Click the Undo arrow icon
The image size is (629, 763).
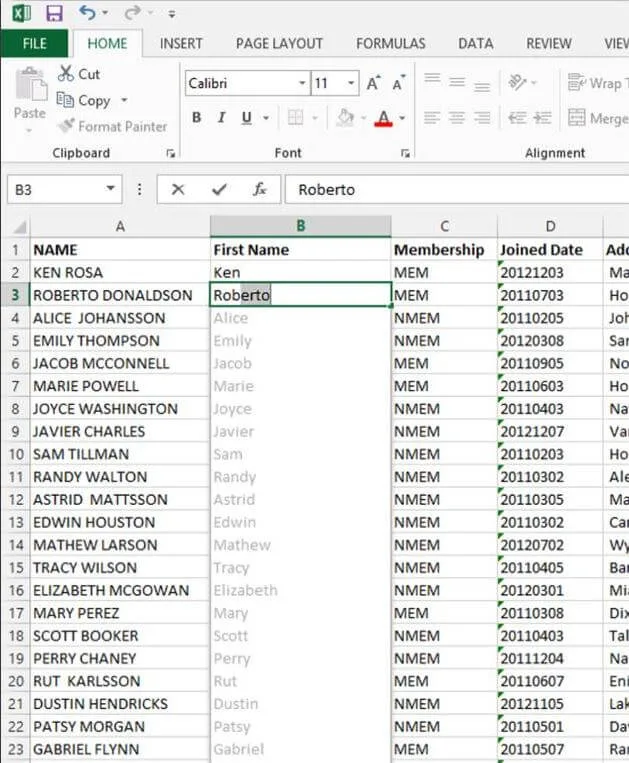pos(87,13)
